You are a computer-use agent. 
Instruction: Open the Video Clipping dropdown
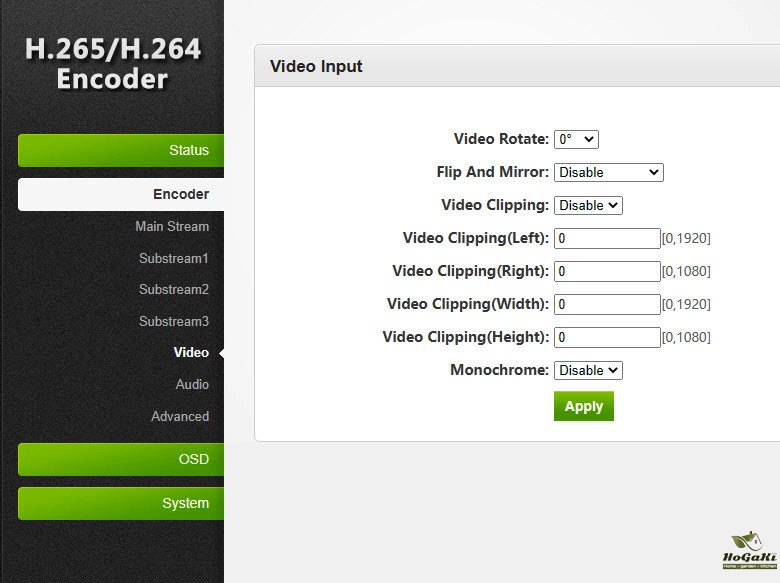pyautogui.click(x=588, y=205)
